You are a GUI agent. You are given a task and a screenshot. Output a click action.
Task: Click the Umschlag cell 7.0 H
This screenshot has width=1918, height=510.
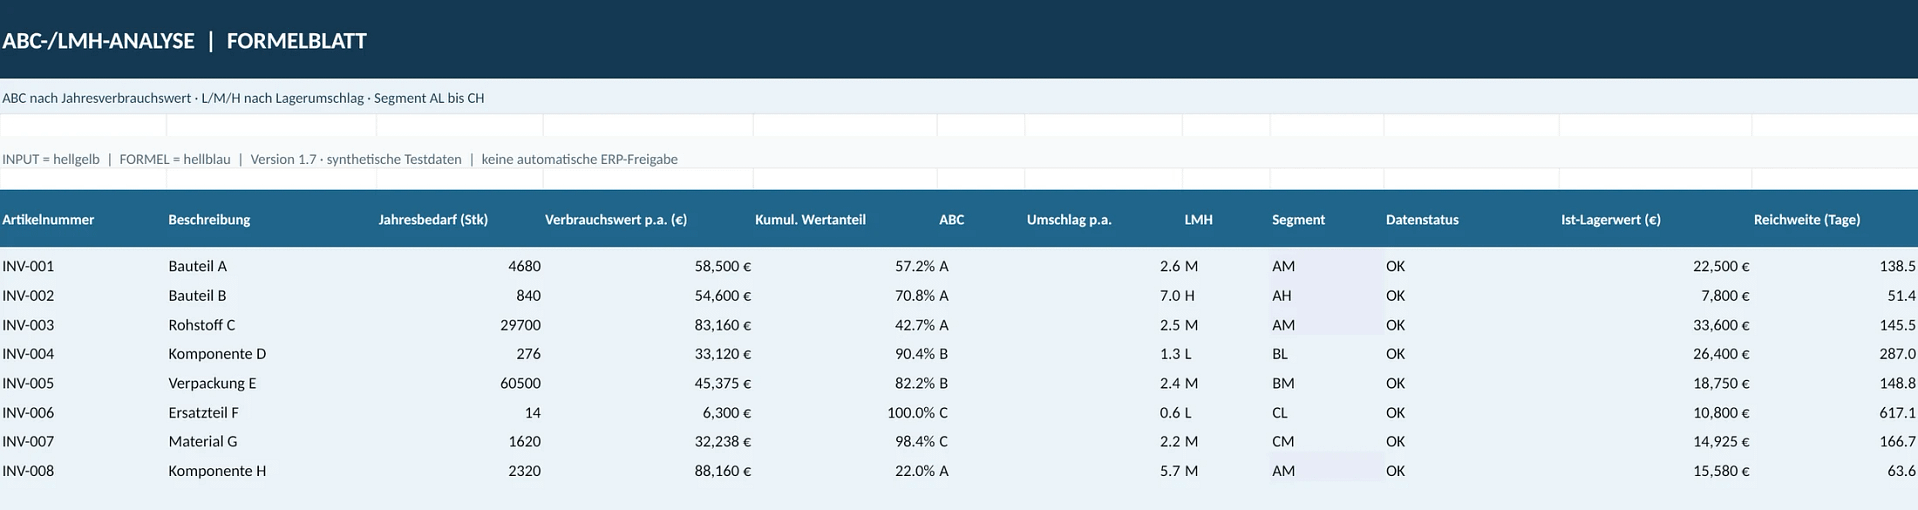point(1177,295)
